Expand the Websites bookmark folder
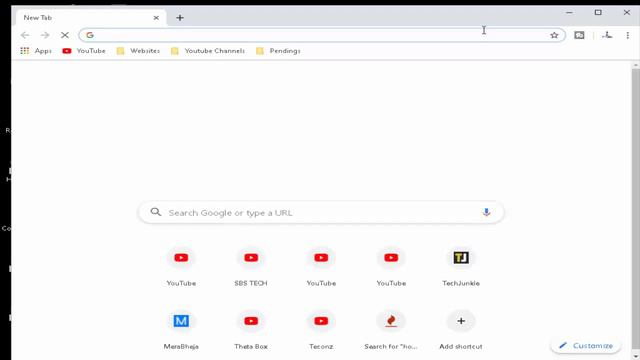Image resolution: width=640 pixels, height=360 pixels. coord(138,51)
